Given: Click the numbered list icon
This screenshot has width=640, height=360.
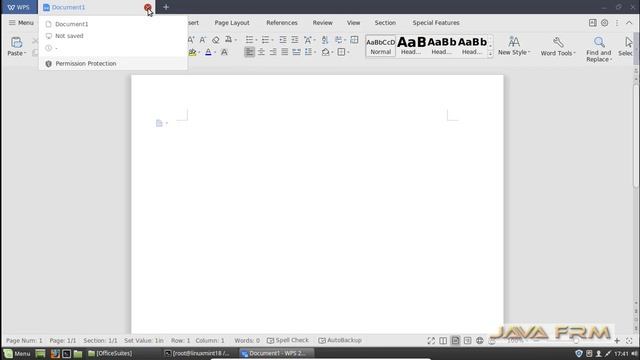Looking at the screenshot, I should (265, 40).
